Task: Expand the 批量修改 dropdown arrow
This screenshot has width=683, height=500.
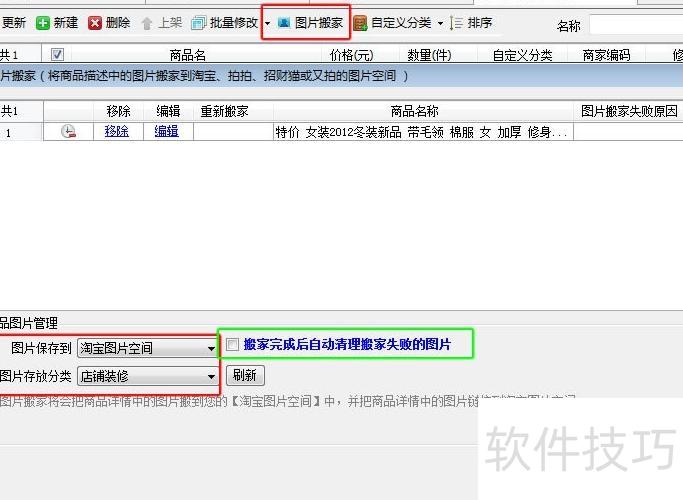Action: point(267,23)
